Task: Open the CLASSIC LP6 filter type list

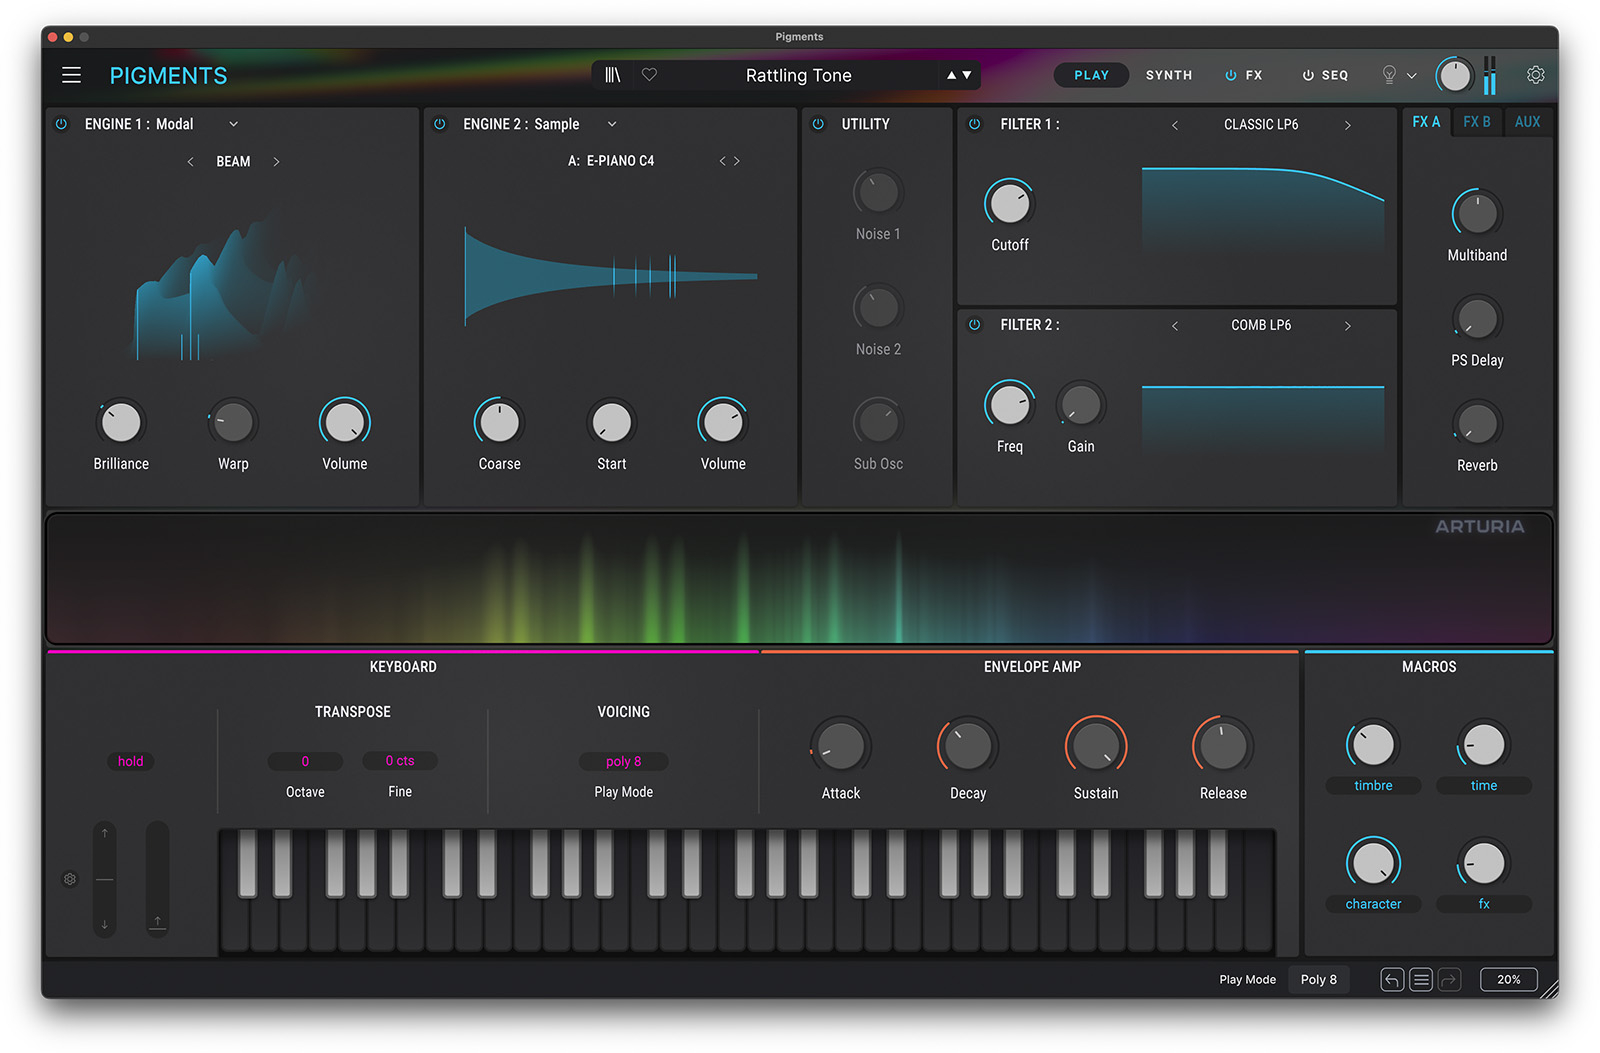Action: point(1261,125)
